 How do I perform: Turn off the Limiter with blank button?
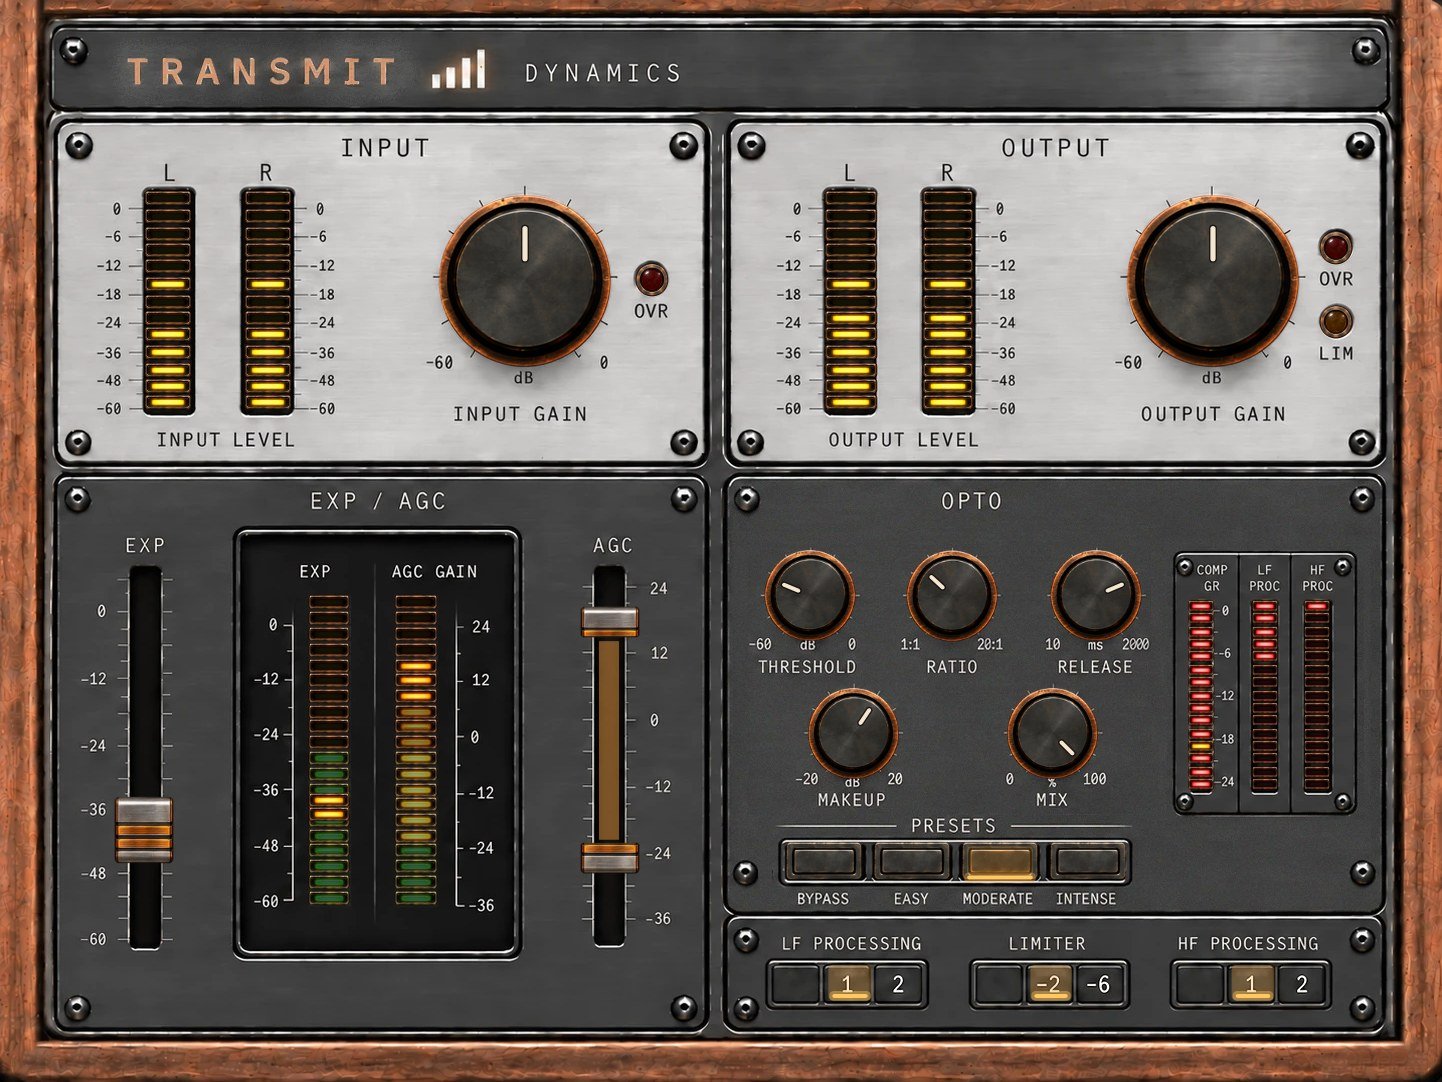pyautogui.click(x=998, y=984)
